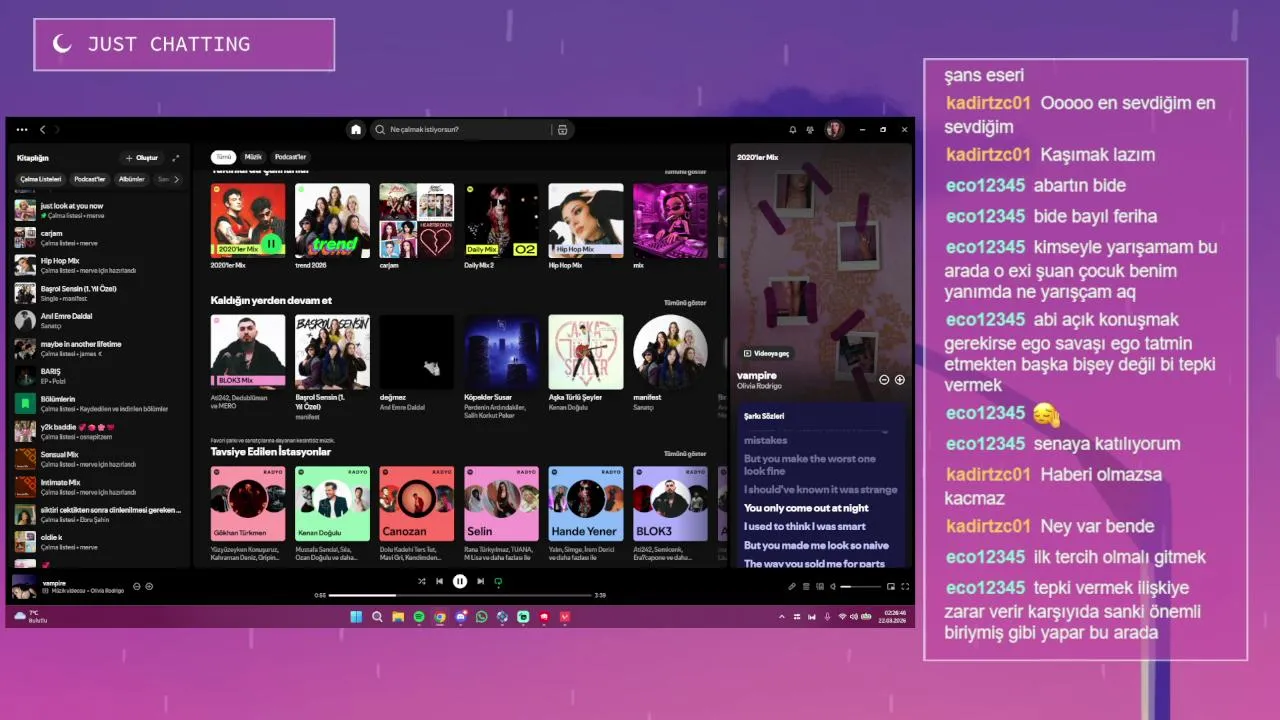The width and height of the screenshot is (1280, 720).
Task: Open 'just look at you now' playlist in library
Action: [x=98, y=210]
